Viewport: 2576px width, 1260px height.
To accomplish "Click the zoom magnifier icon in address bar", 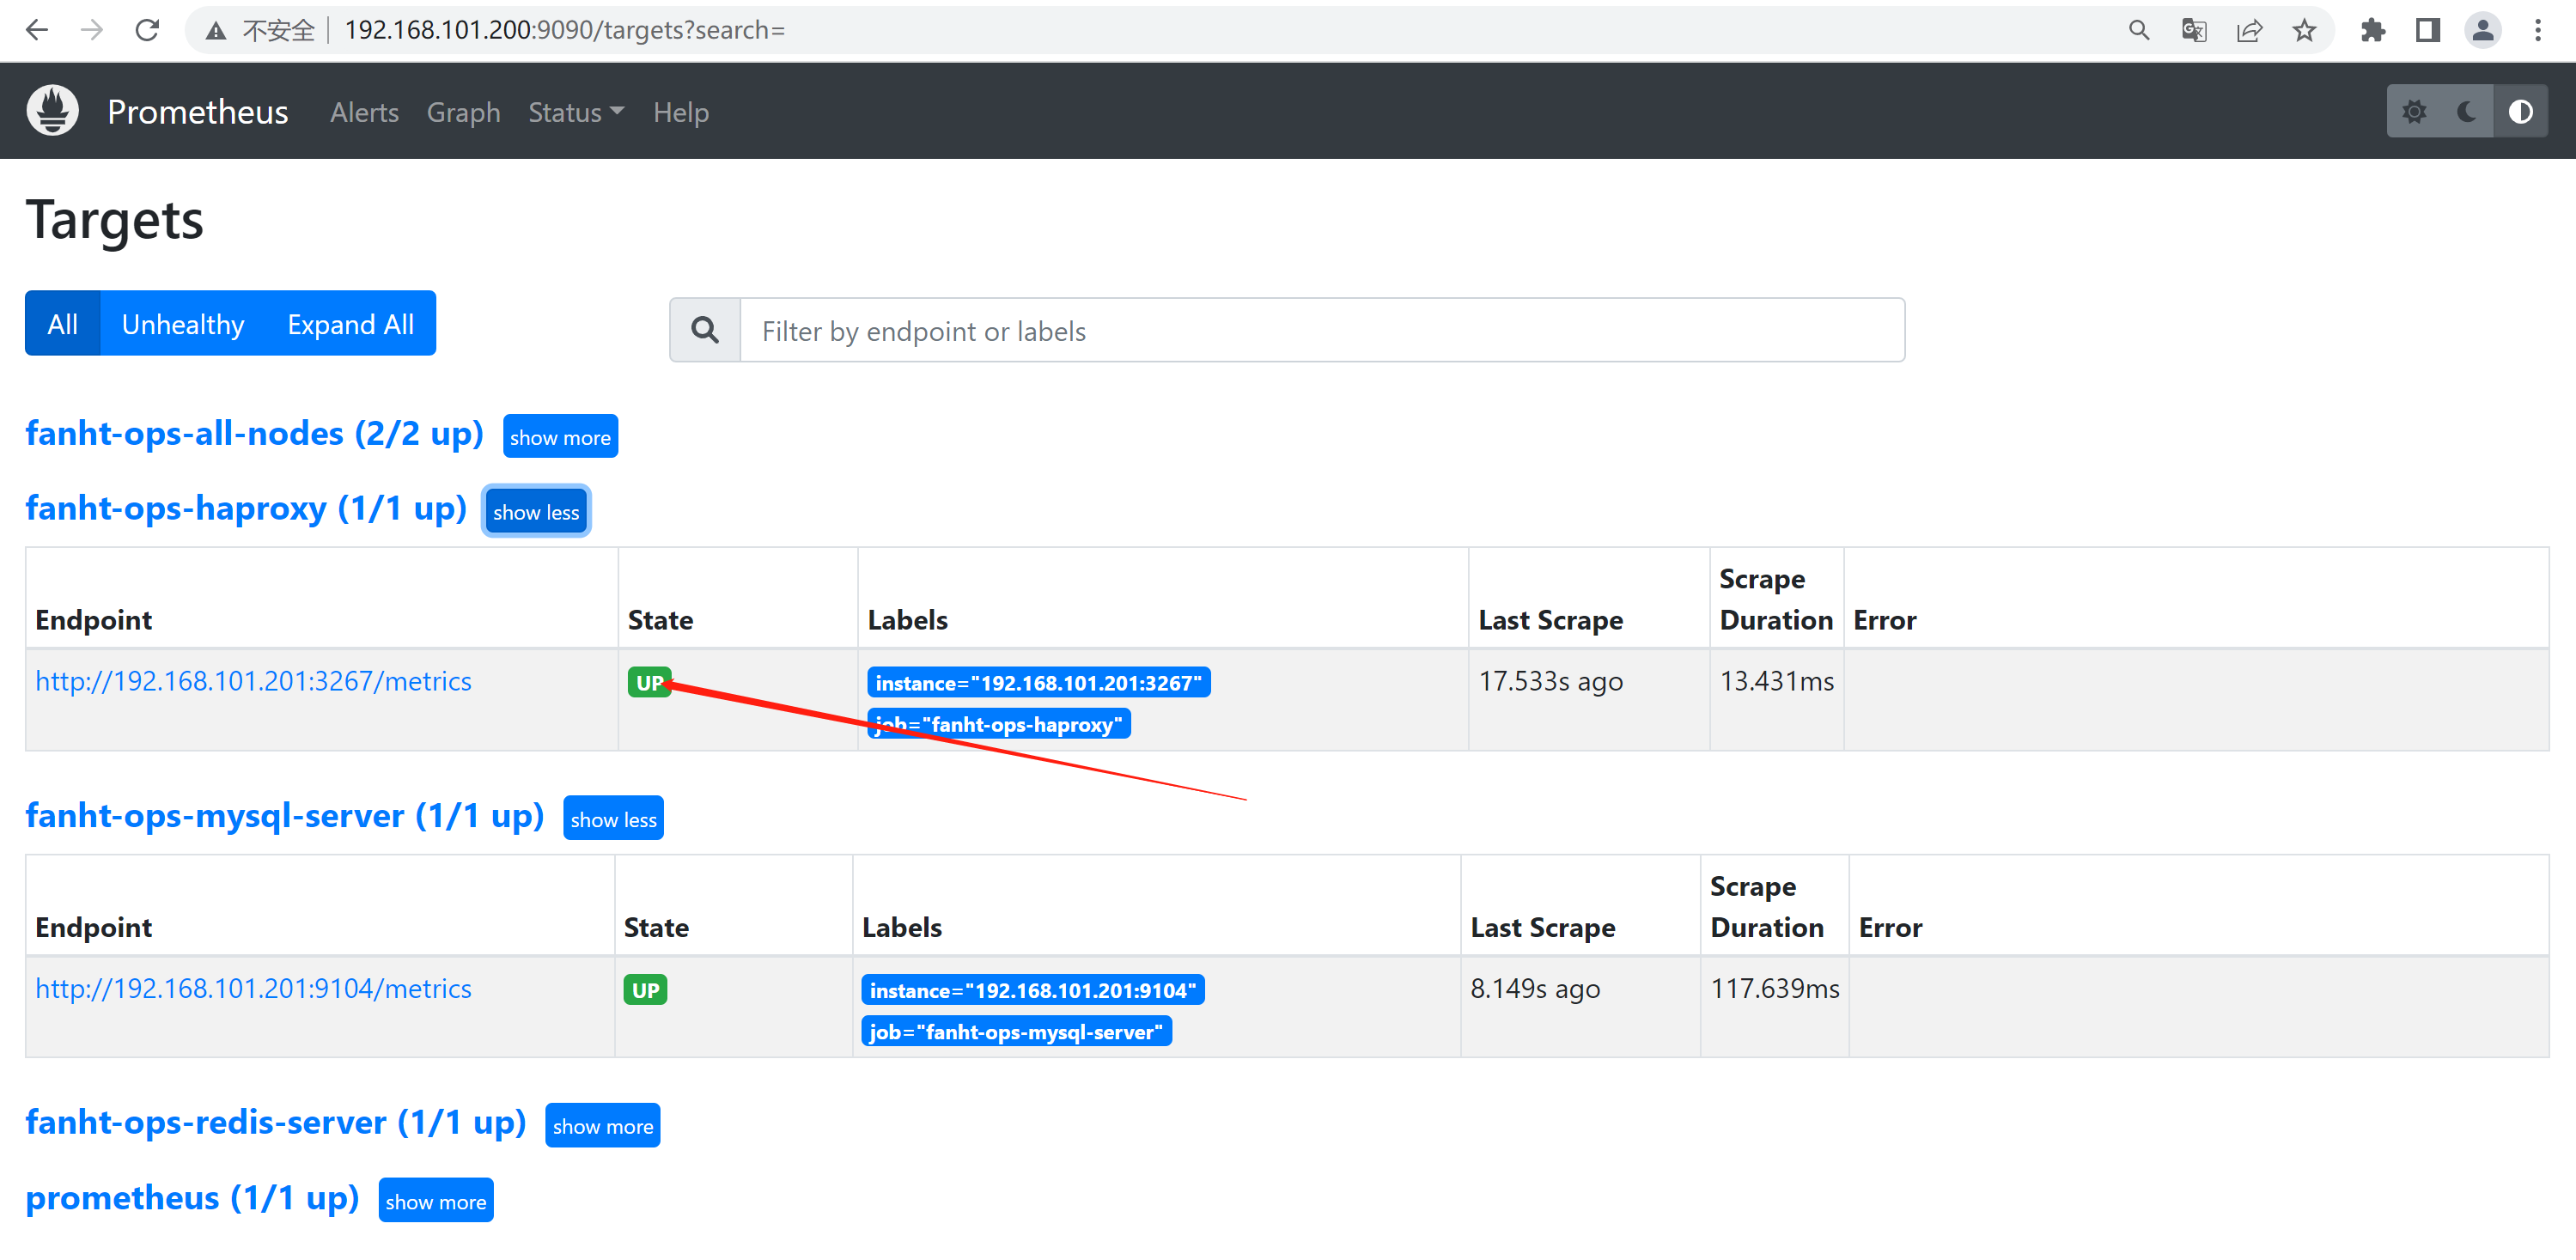I will pyautogui.click(x=2138, y=30).
